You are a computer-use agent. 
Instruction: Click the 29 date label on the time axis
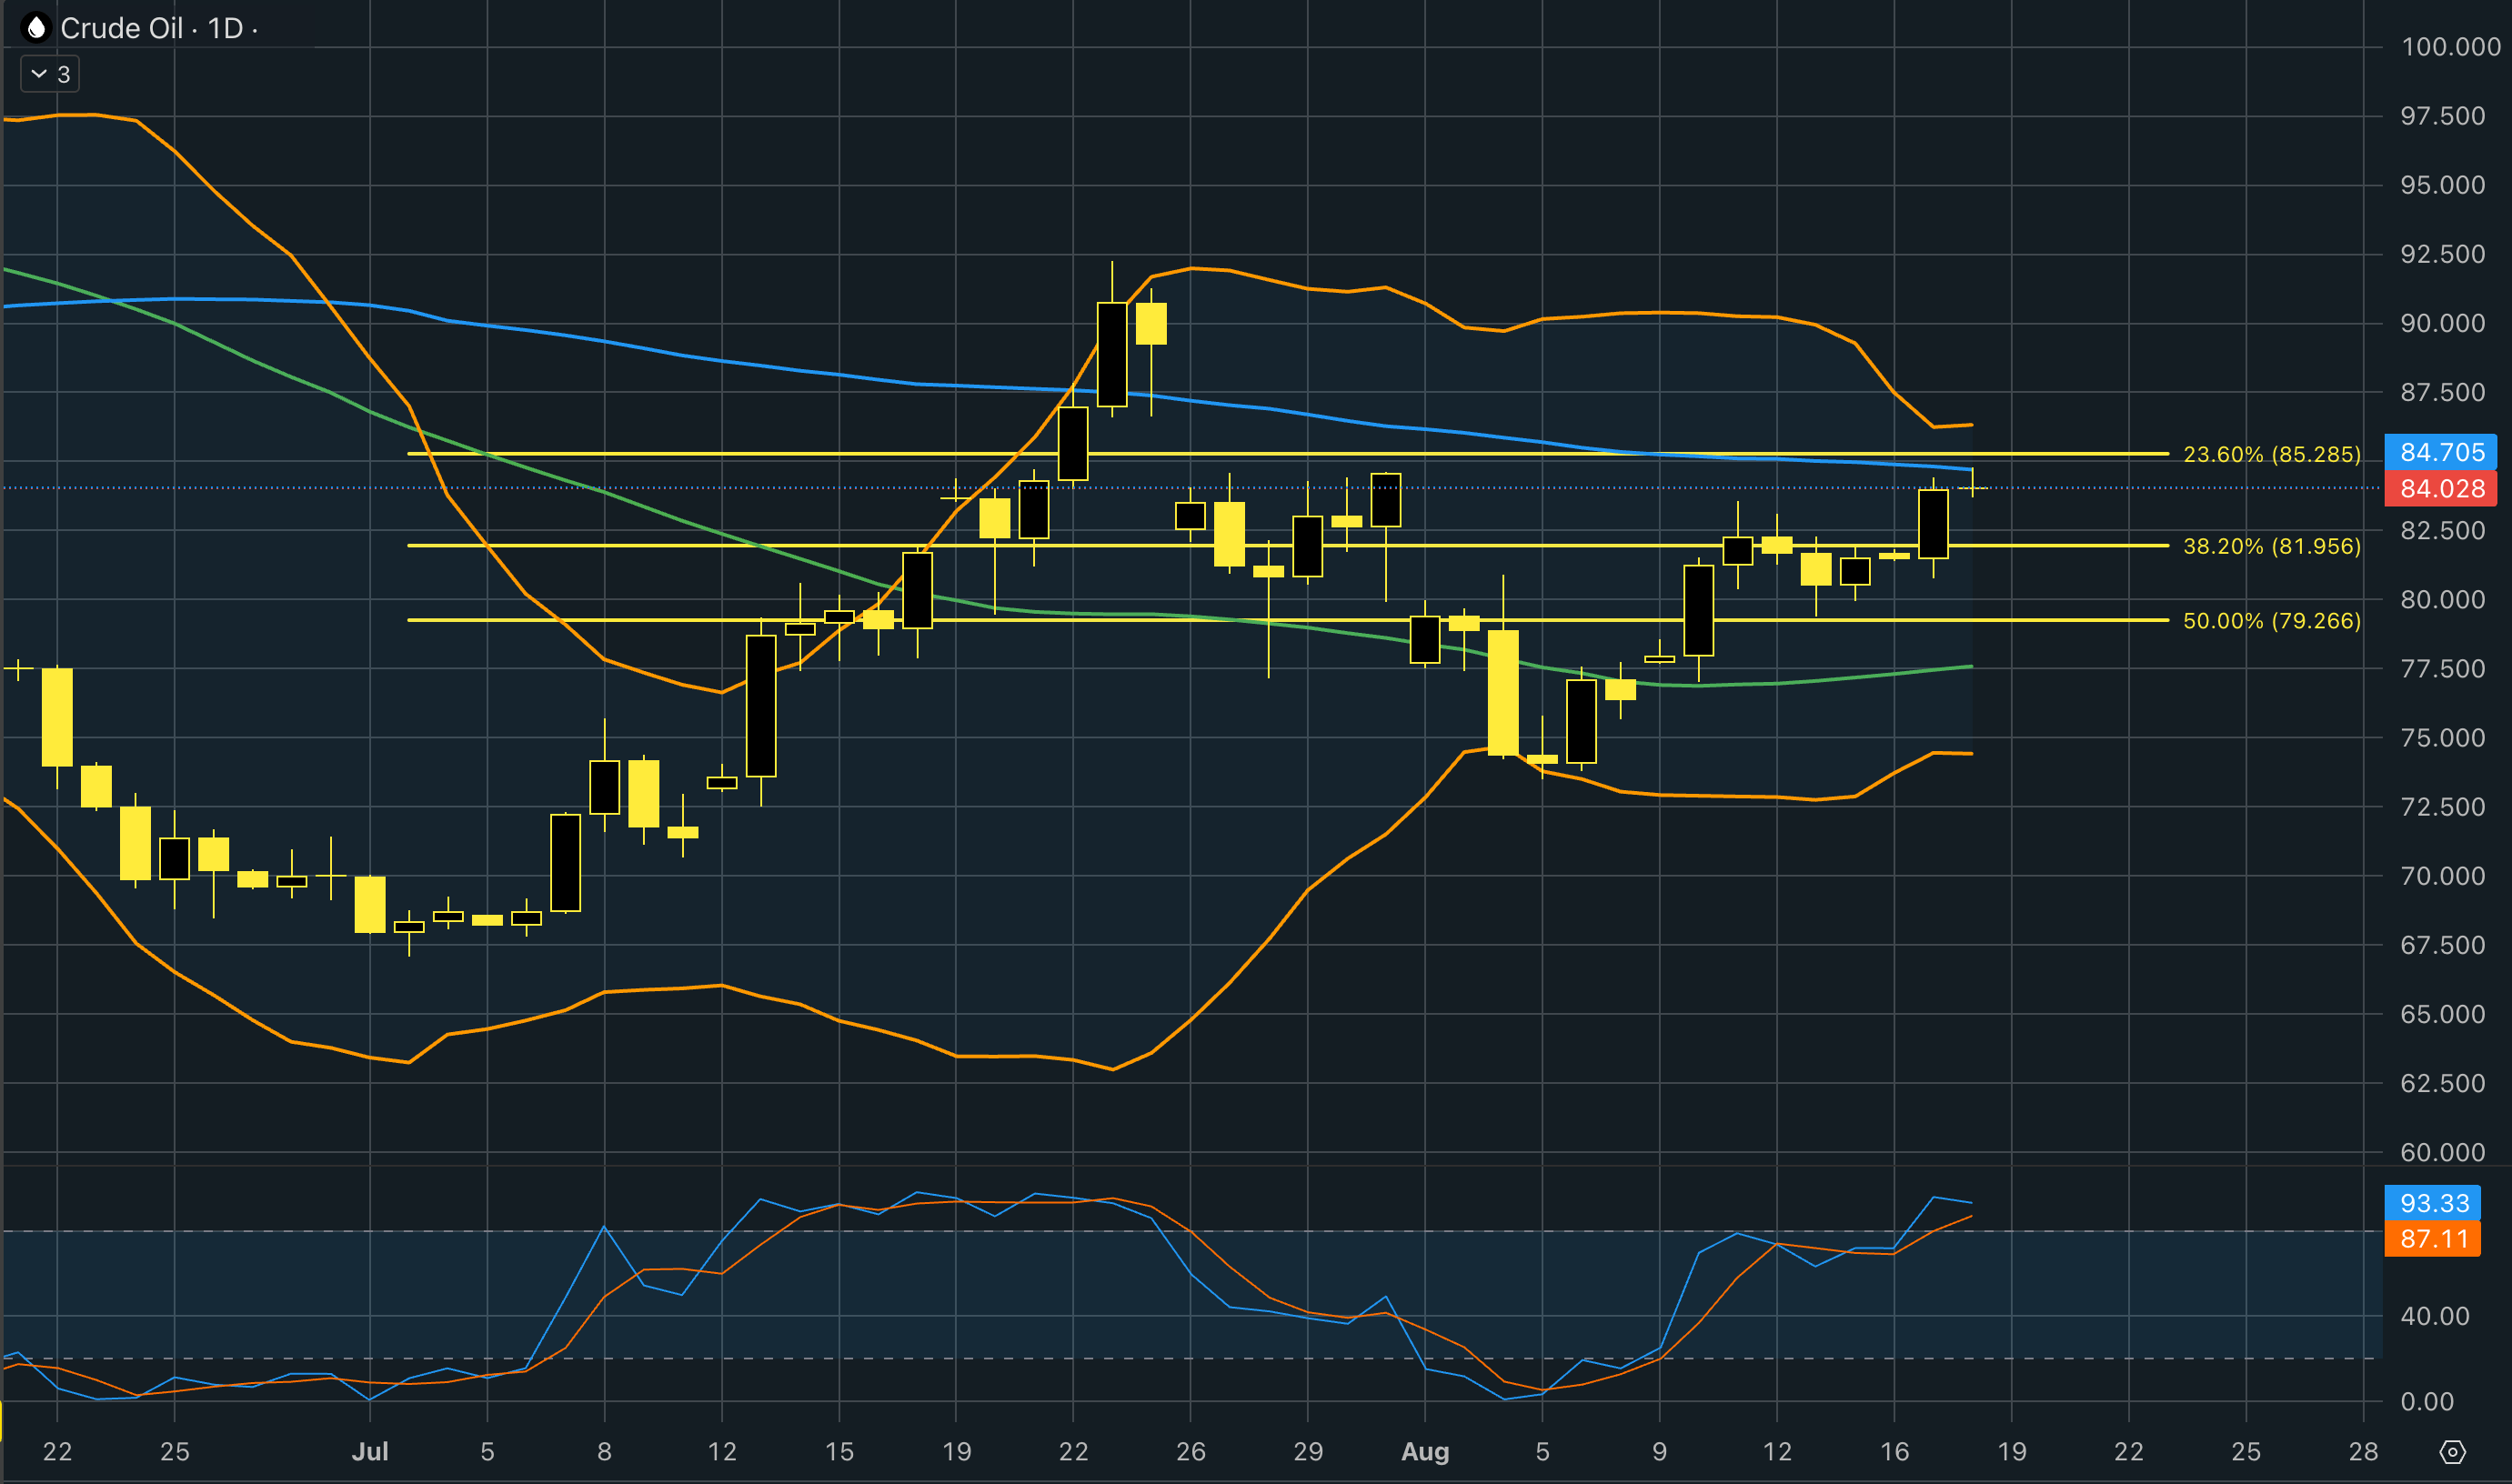pos(1308,1451)
